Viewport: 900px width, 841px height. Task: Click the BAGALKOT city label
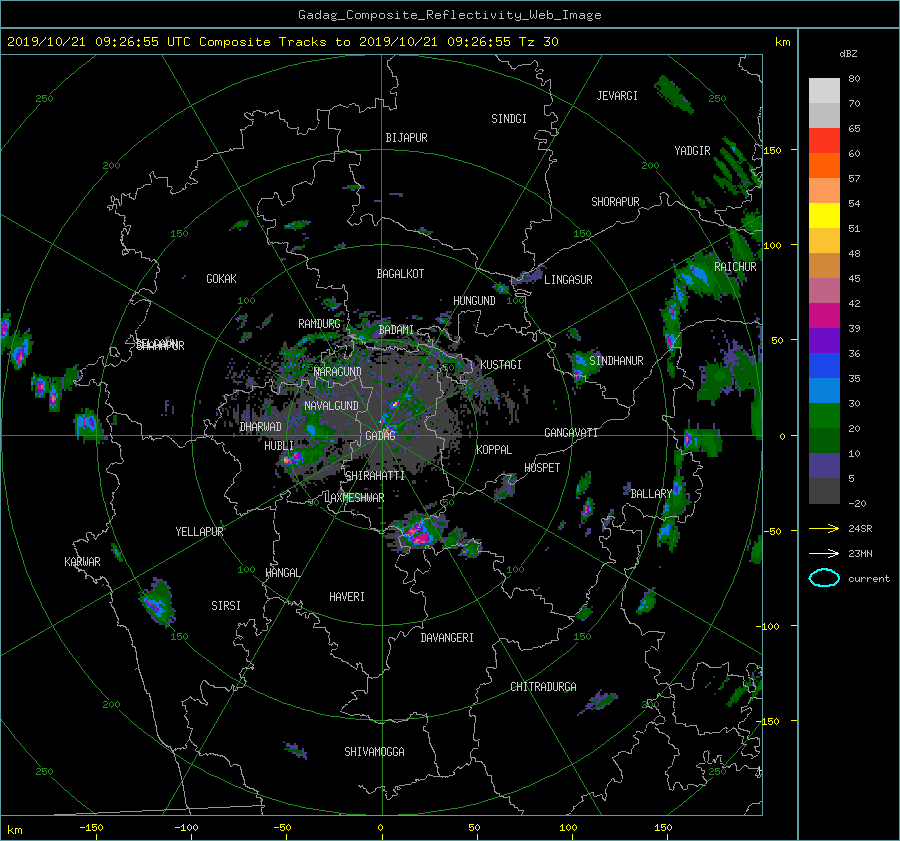[x=400, y=274]
